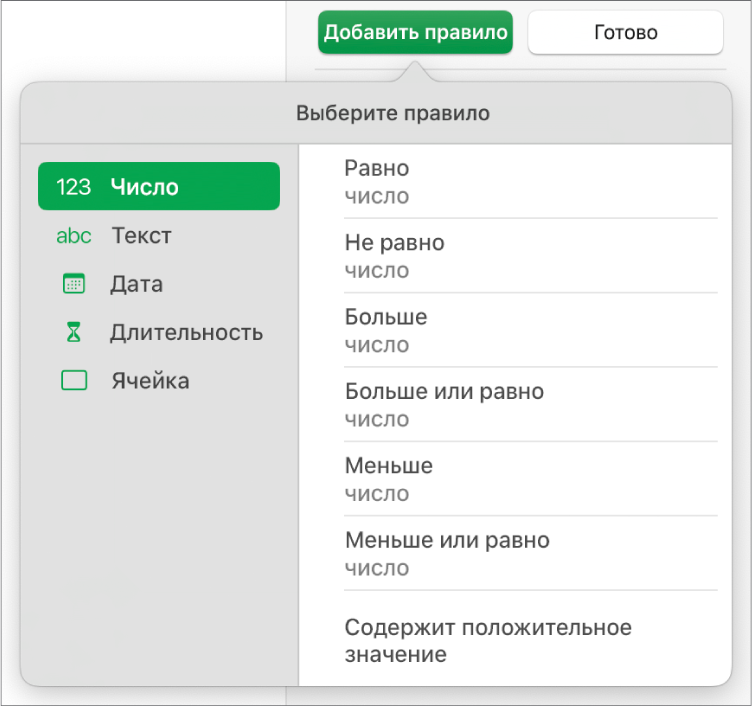The height and width of the screenshot is (708, 753).
Task: Select the abc Текст category icon
Action: click(x=73, y=236)
